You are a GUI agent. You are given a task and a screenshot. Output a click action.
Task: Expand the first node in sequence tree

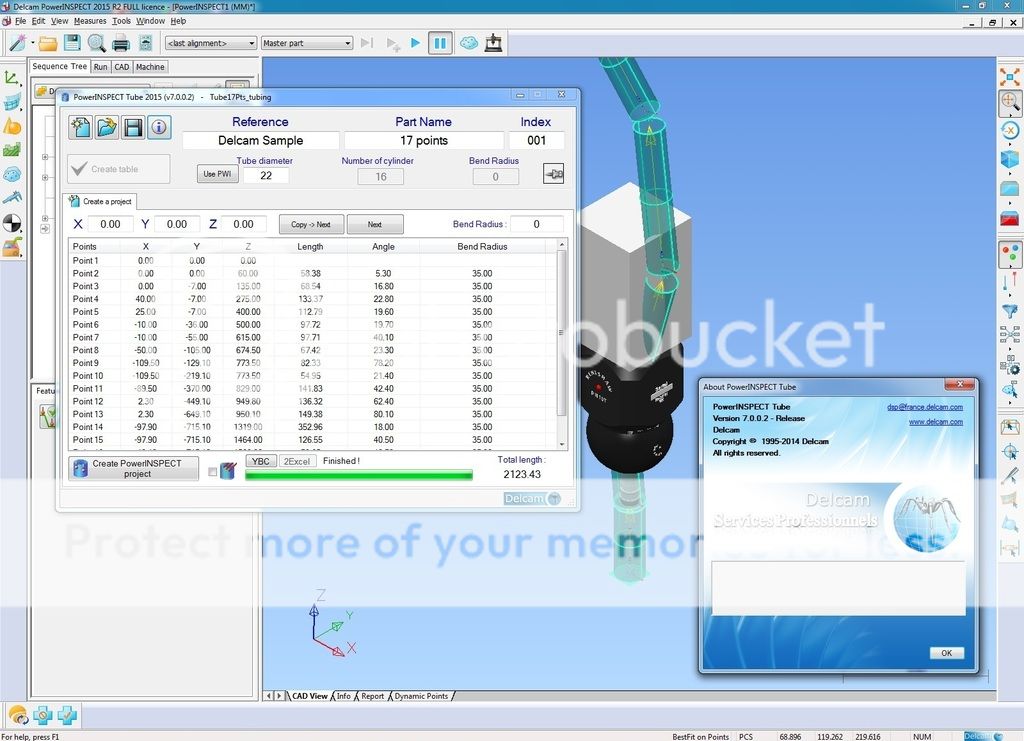coord(45,157)
